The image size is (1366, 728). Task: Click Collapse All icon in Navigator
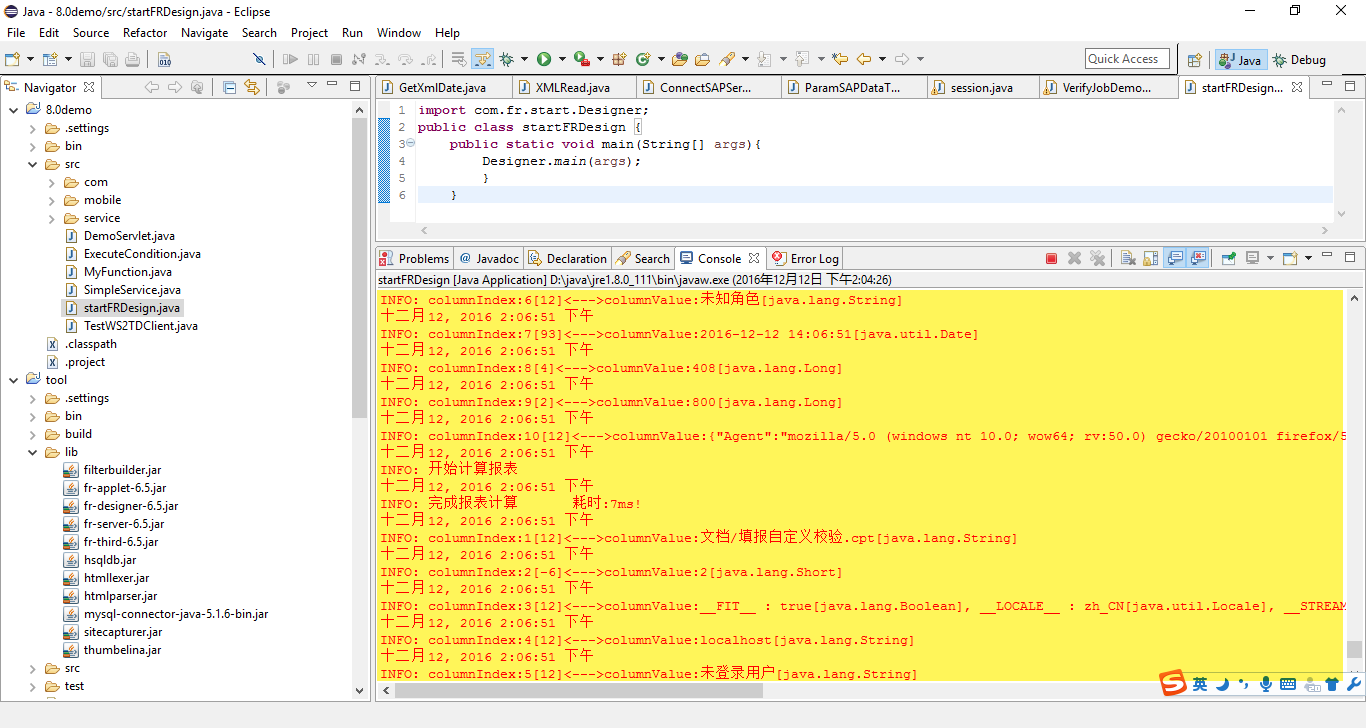click(x=229, y=87)
